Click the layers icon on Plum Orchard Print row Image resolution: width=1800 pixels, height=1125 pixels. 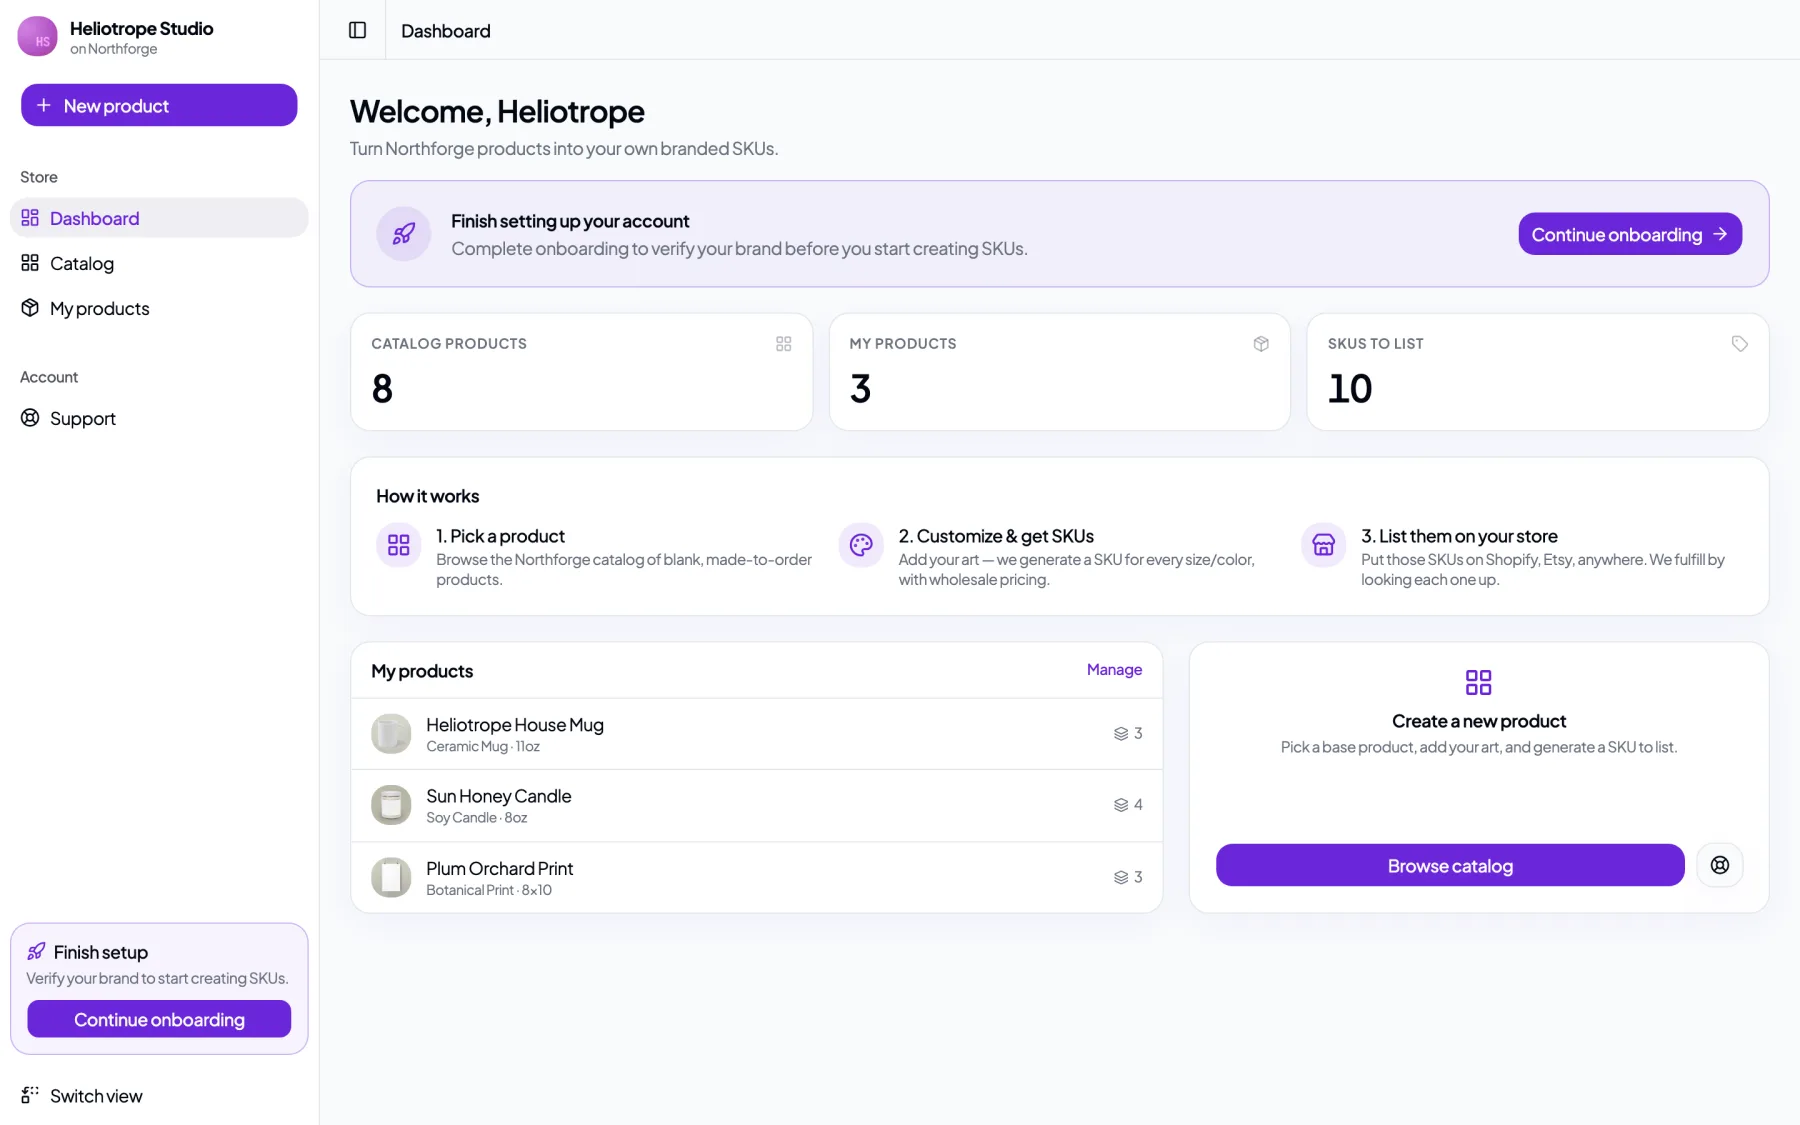click(x=1121, y=877)
